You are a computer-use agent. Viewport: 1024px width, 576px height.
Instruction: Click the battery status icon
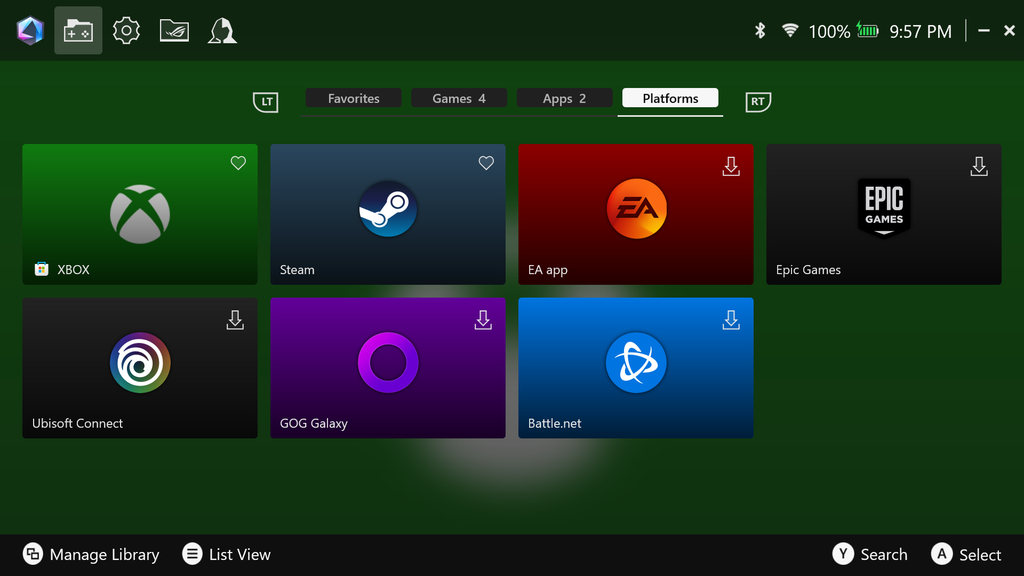point(867,30)
